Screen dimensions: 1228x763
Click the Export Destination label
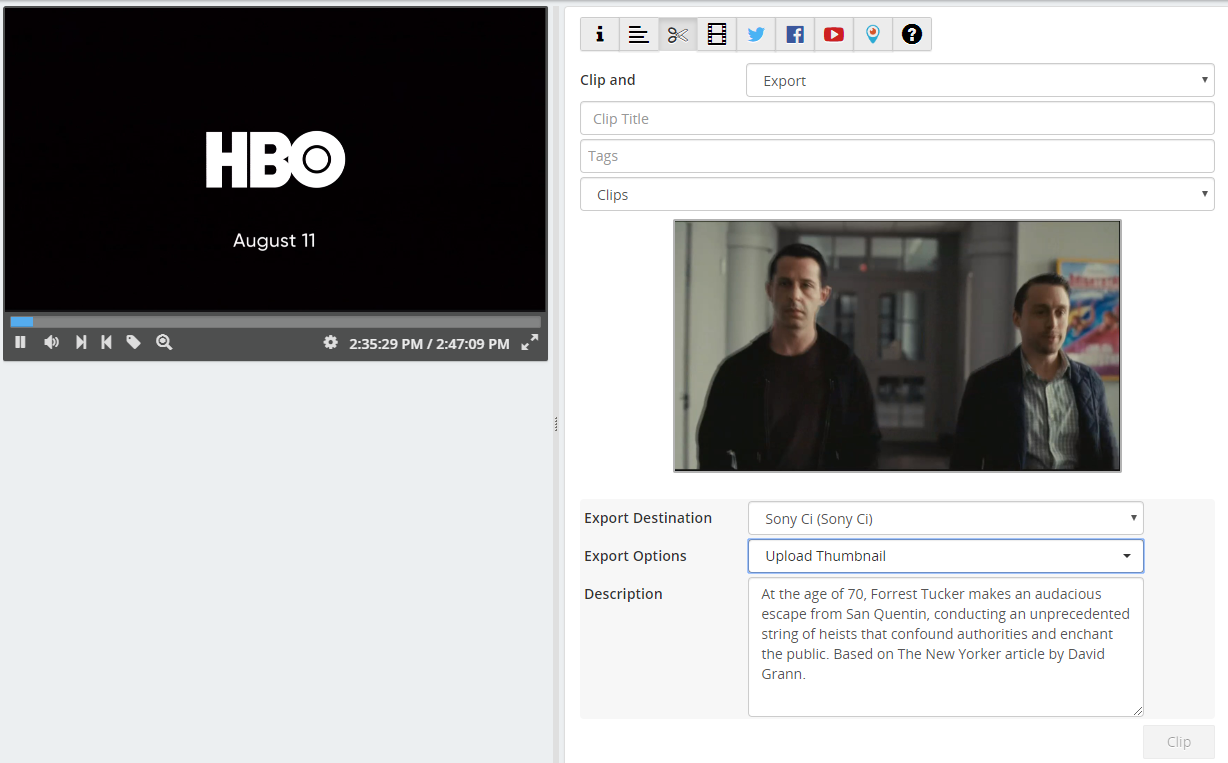click(648, 518)
